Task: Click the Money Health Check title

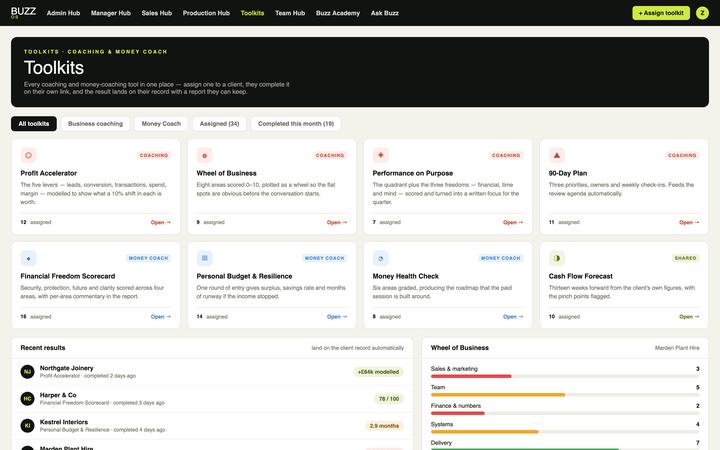Action: tap(405, 276)
